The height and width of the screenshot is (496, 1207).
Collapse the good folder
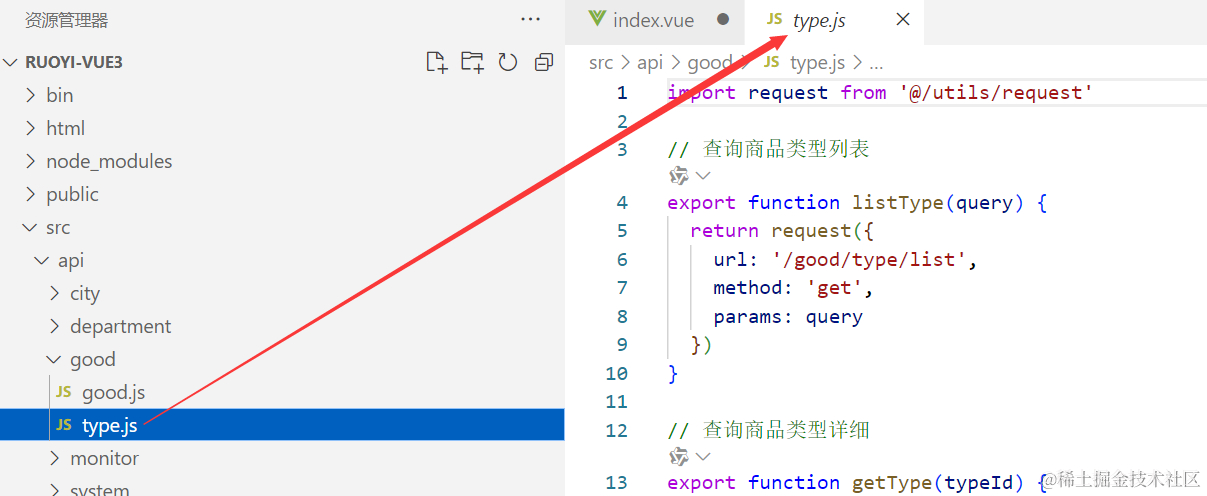pos(92,359)
